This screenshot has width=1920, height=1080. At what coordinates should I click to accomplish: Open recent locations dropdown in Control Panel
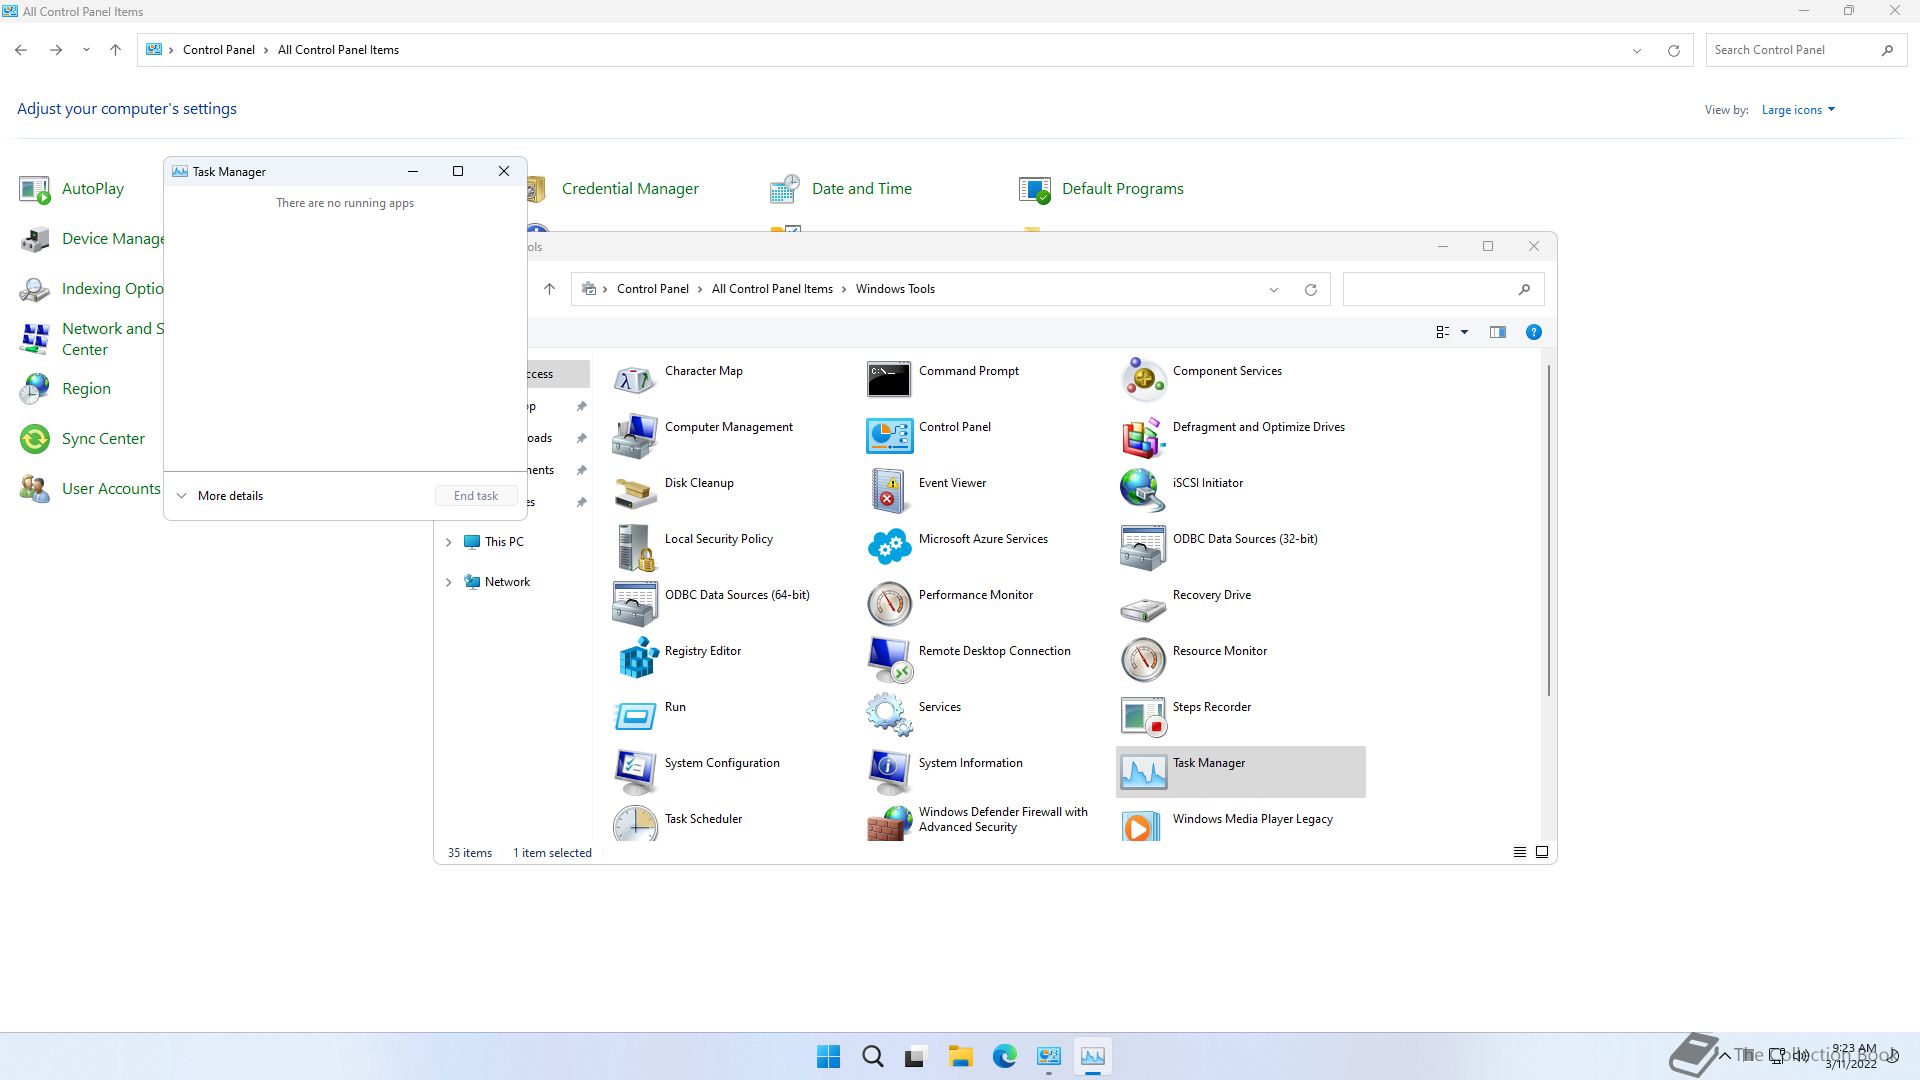pos(86,50)
